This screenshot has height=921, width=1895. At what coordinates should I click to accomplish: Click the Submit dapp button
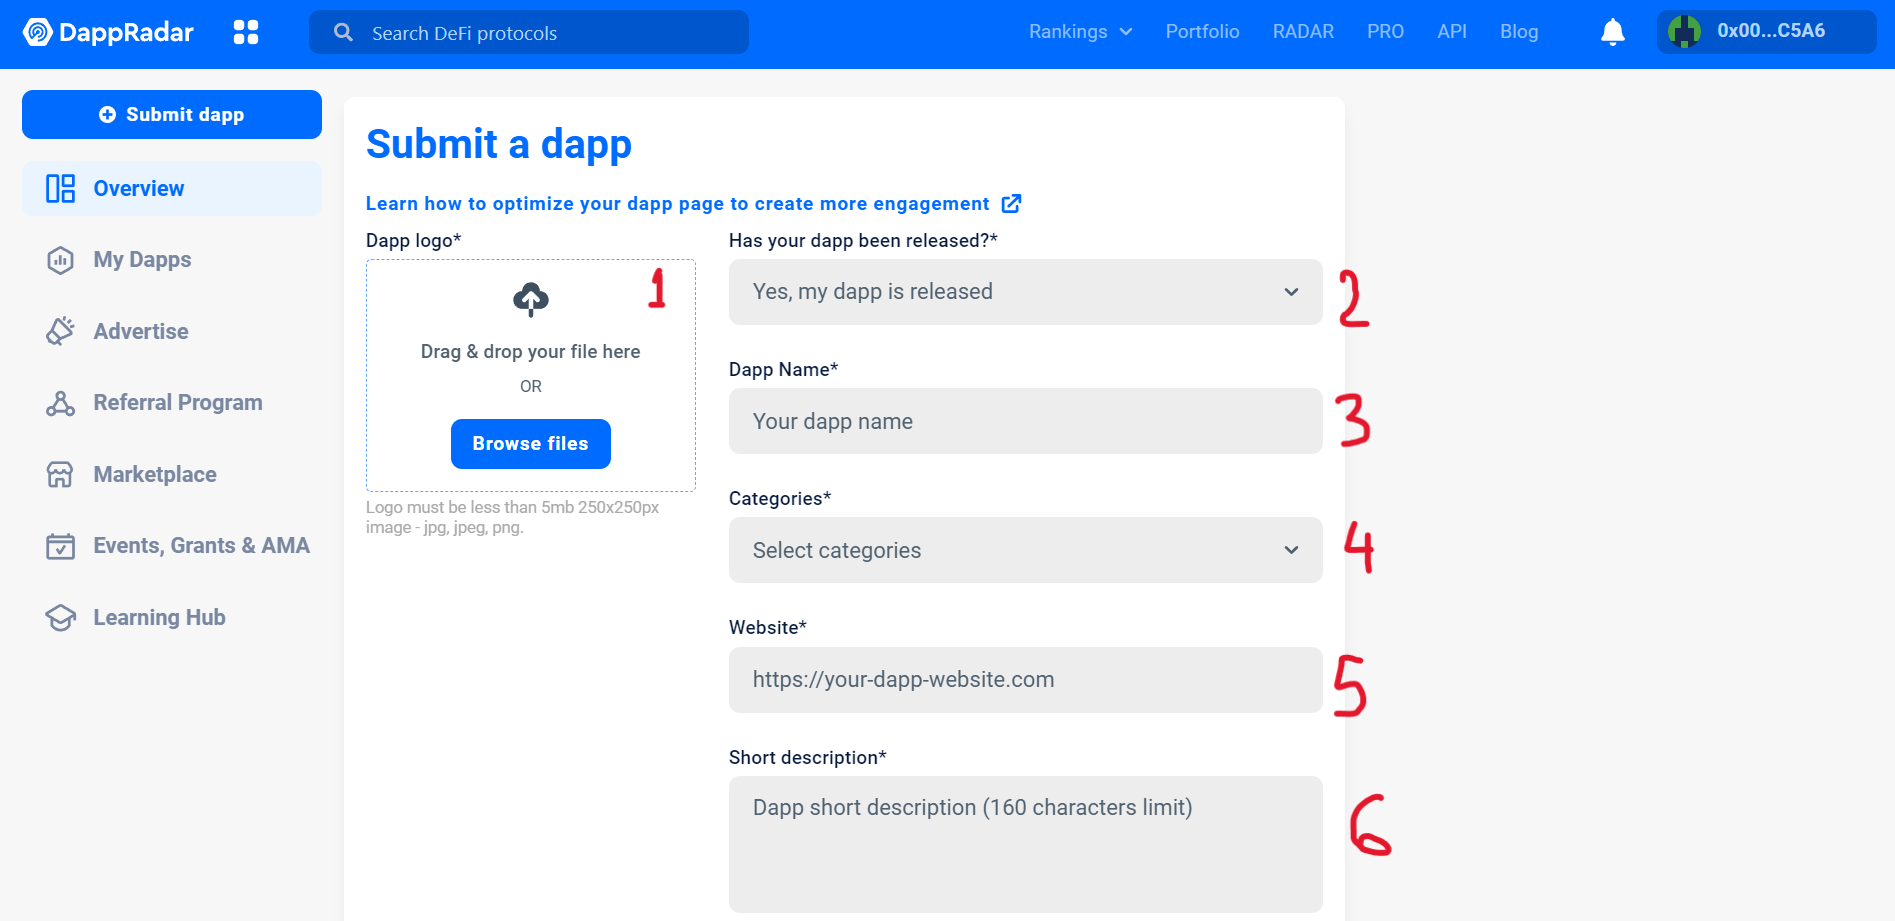(x=172, y=115)
